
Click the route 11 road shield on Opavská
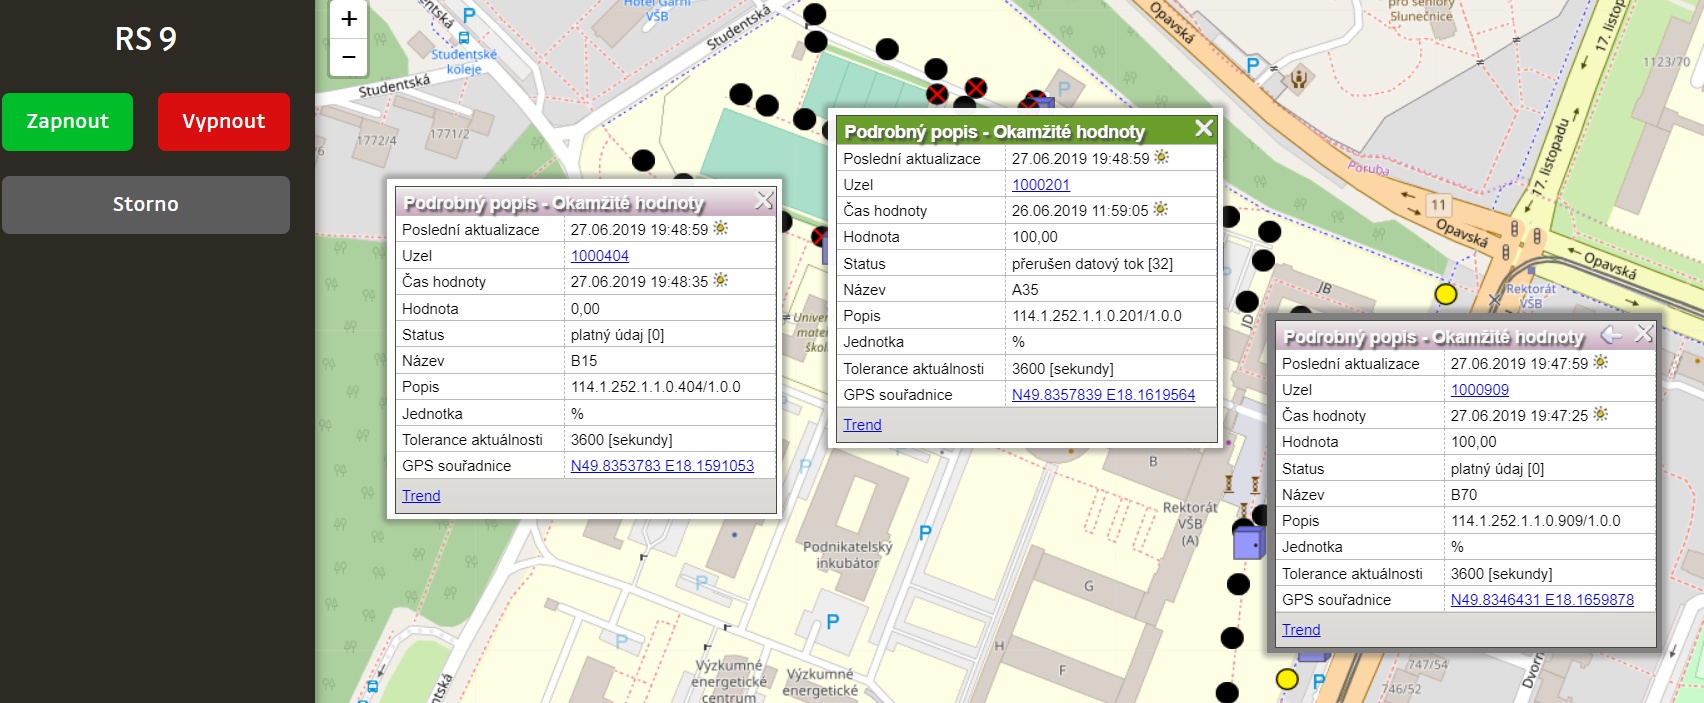1438,206
